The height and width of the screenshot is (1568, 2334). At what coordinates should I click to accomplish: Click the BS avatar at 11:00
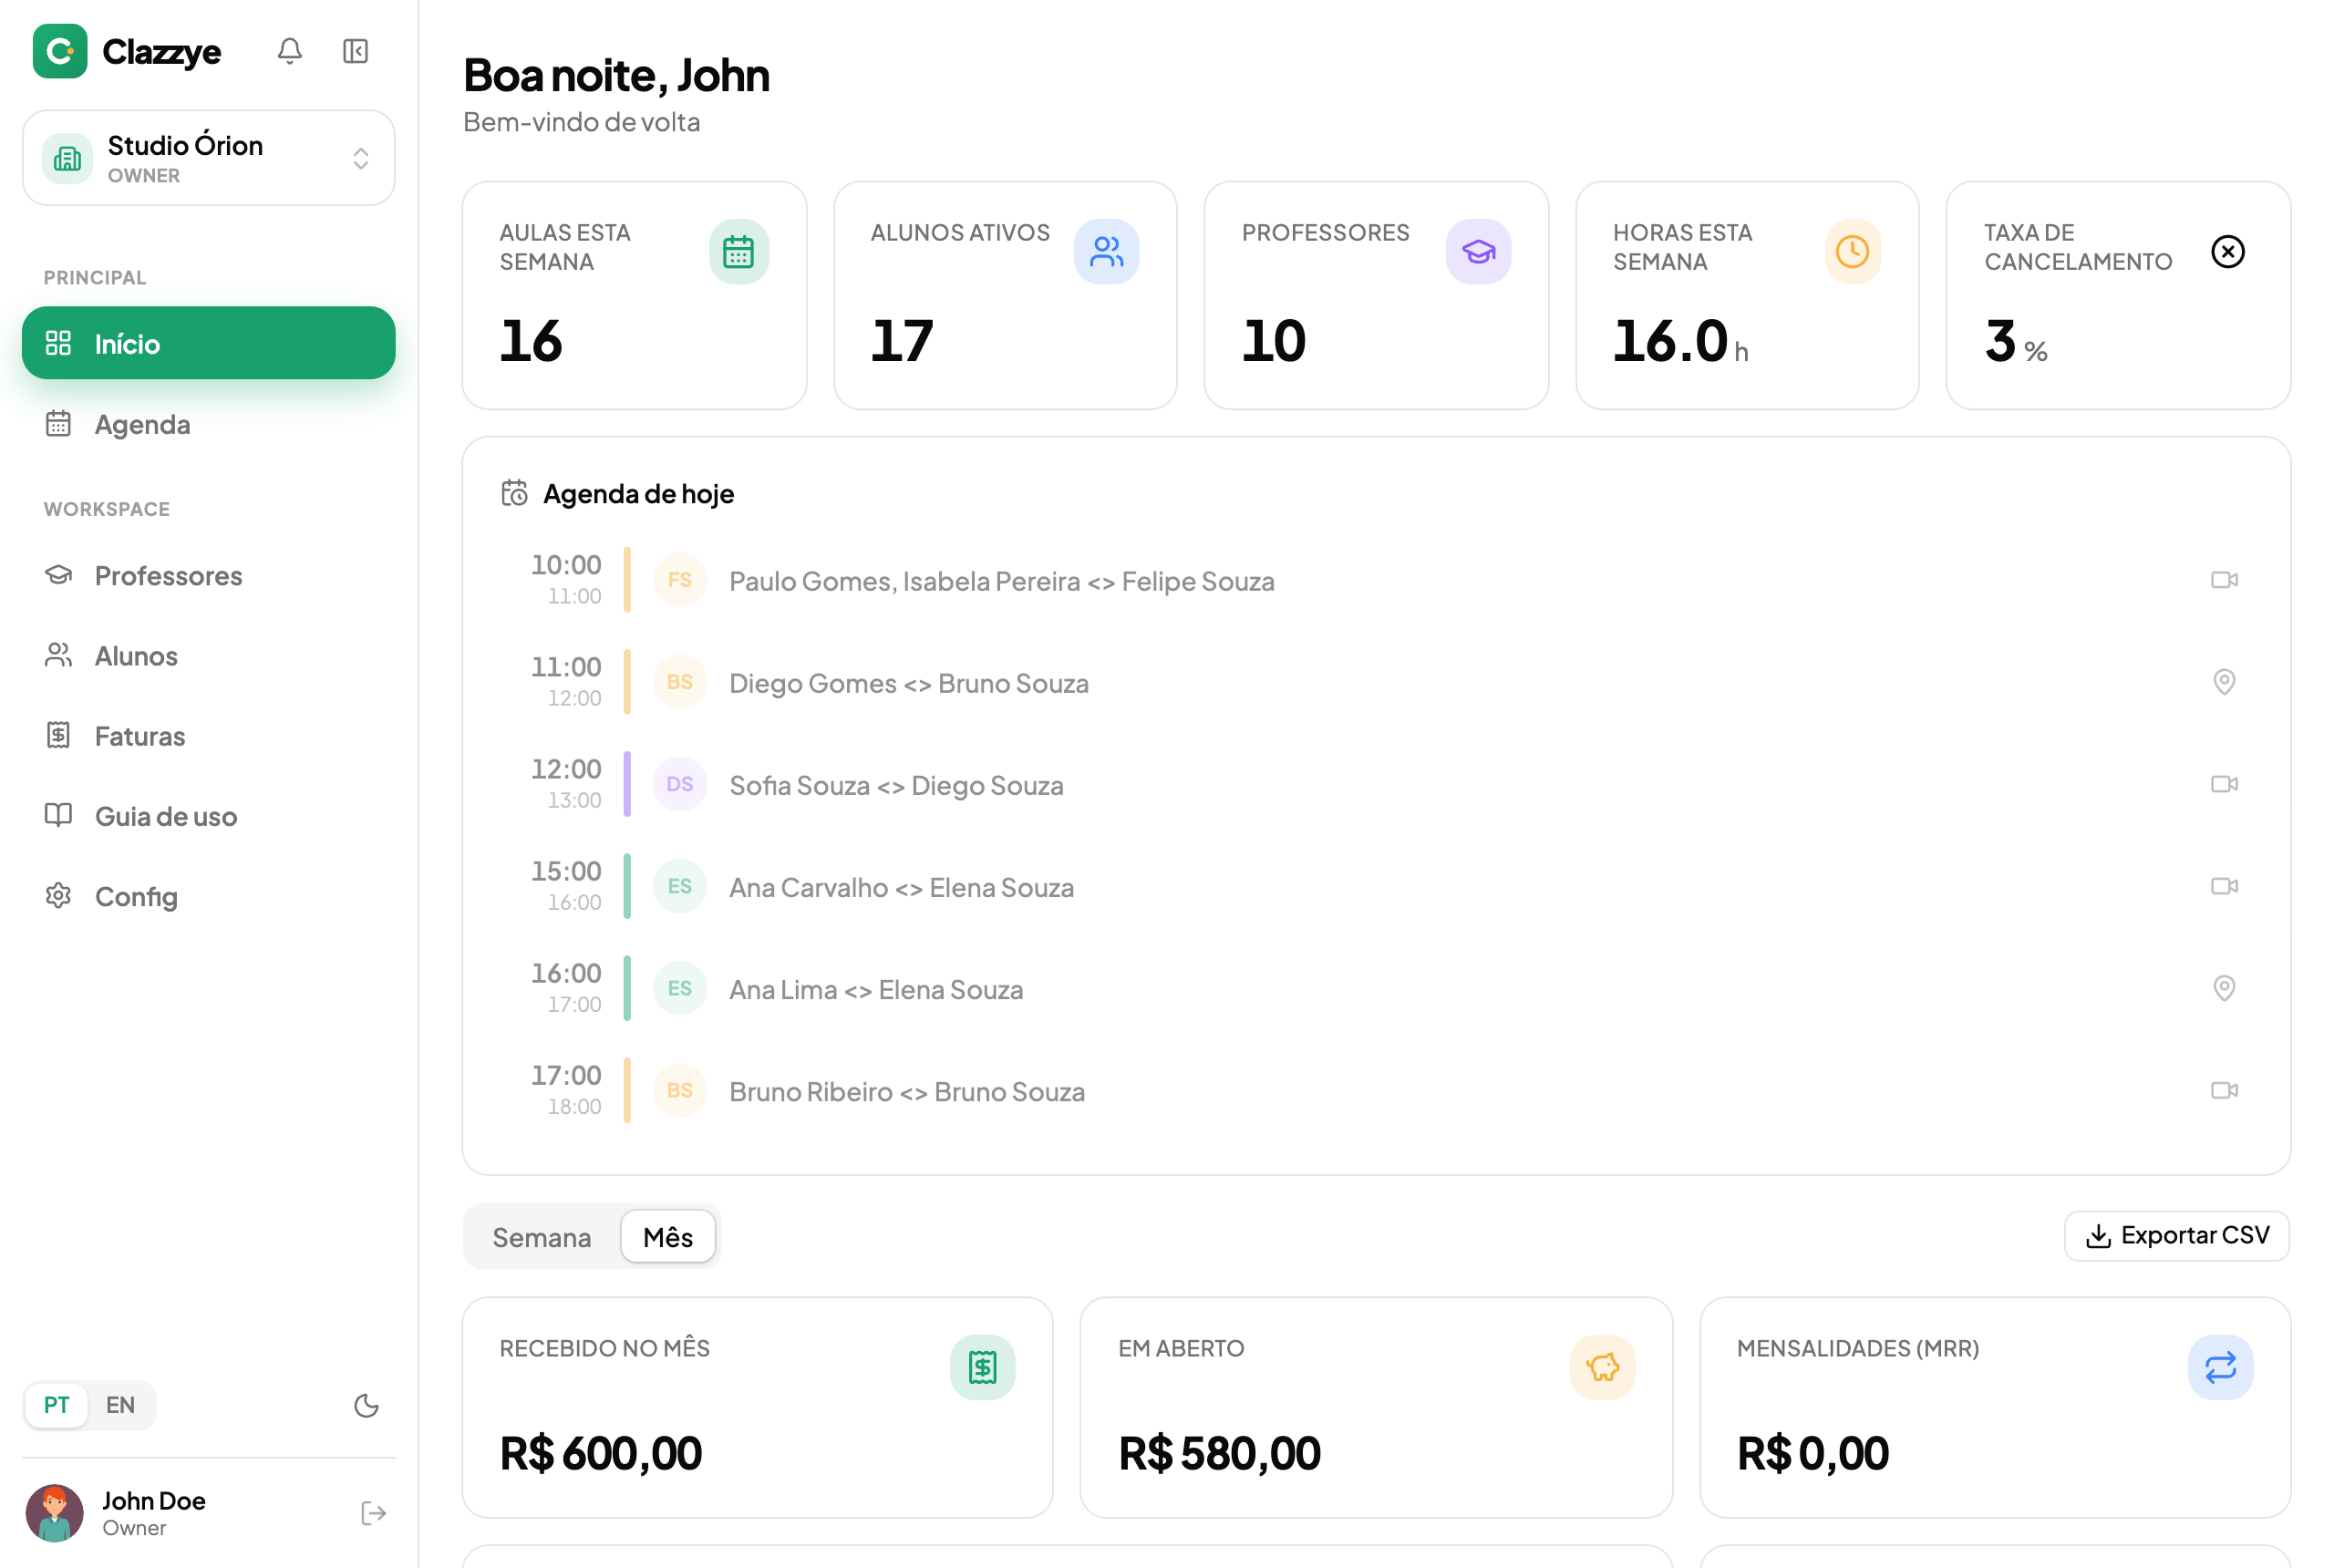coord(680,682)
